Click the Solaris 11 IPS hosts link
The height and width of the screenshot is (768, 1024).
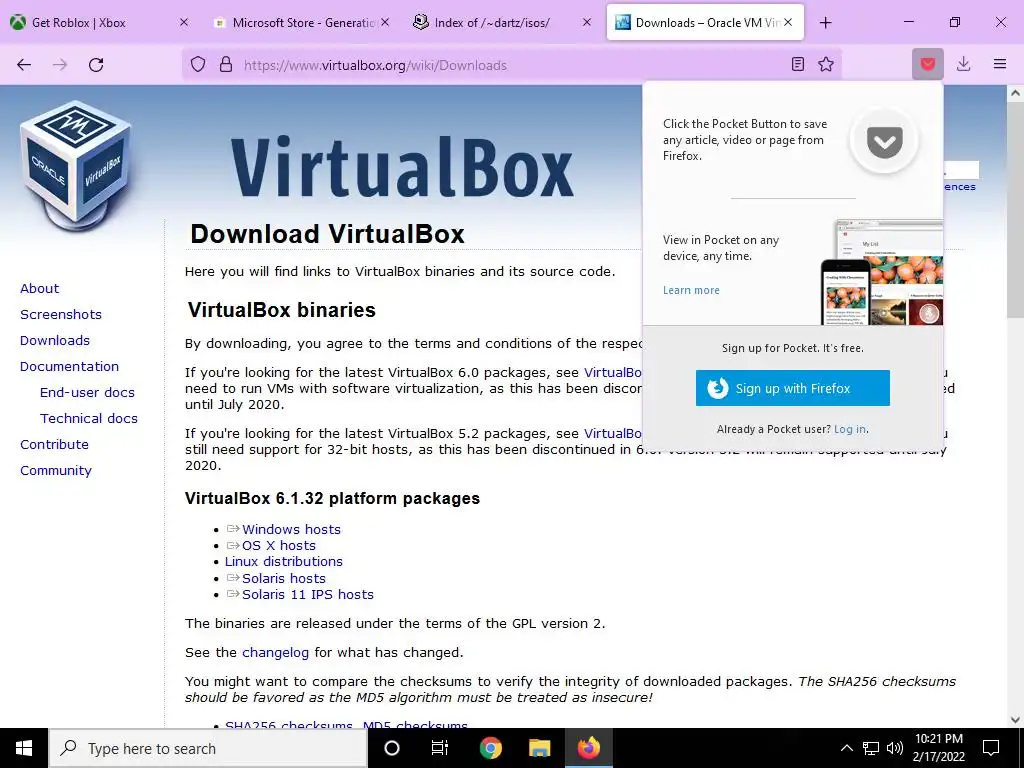308,594
